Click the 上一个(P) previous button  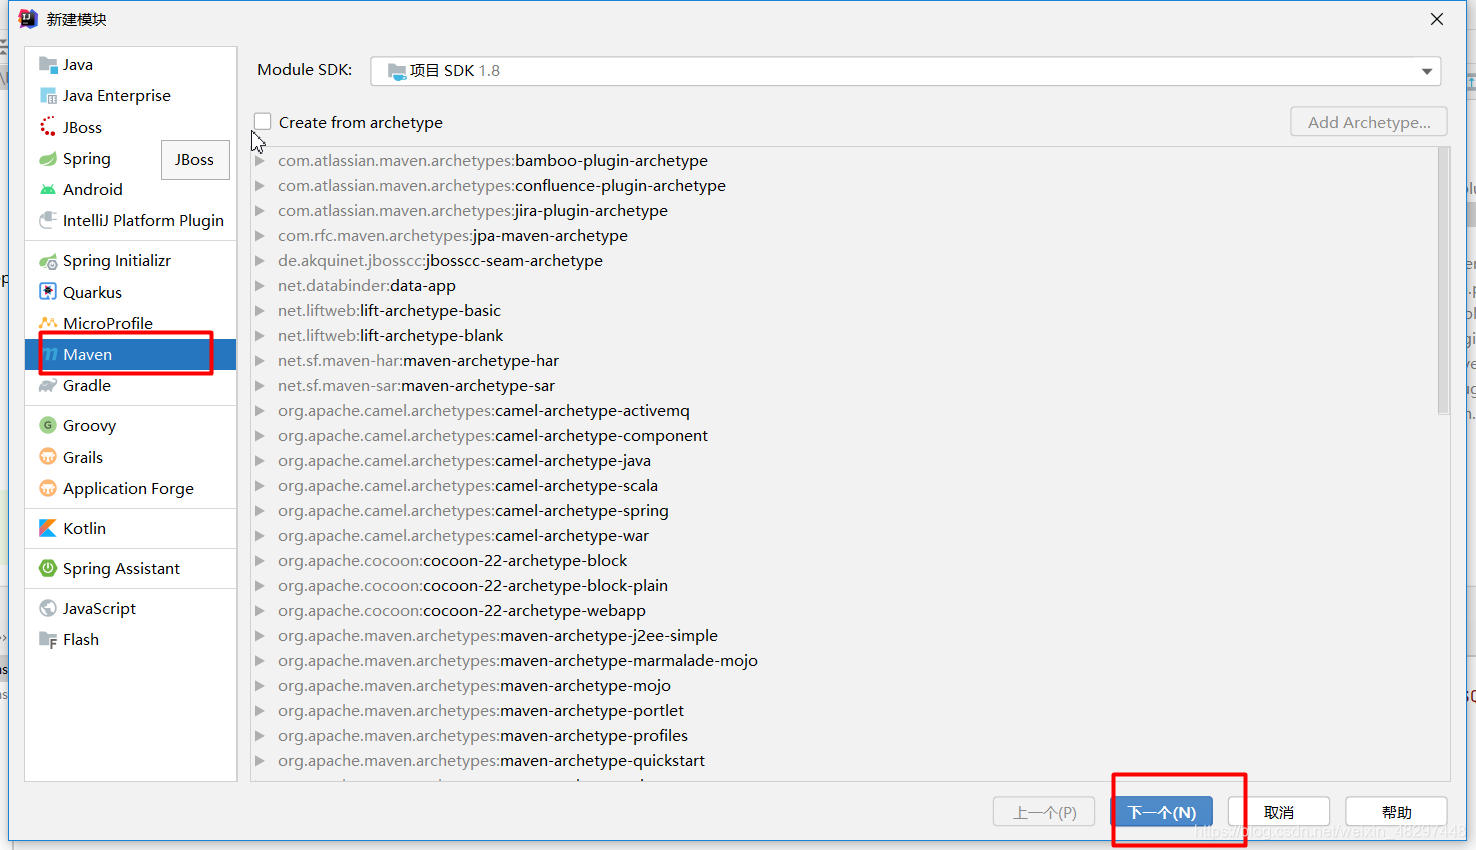click(1044, 812)
